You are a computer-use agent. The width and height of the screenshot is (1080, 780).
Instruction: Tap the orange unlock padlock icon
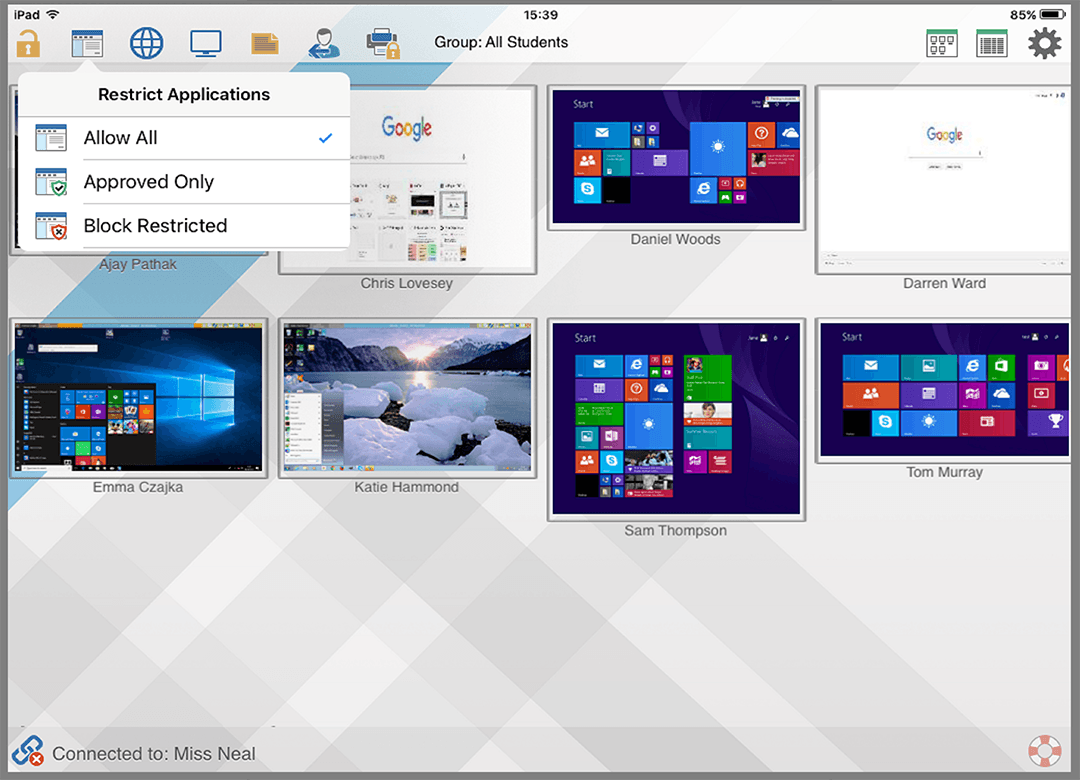pyautogui.click(x=28, y=44)
